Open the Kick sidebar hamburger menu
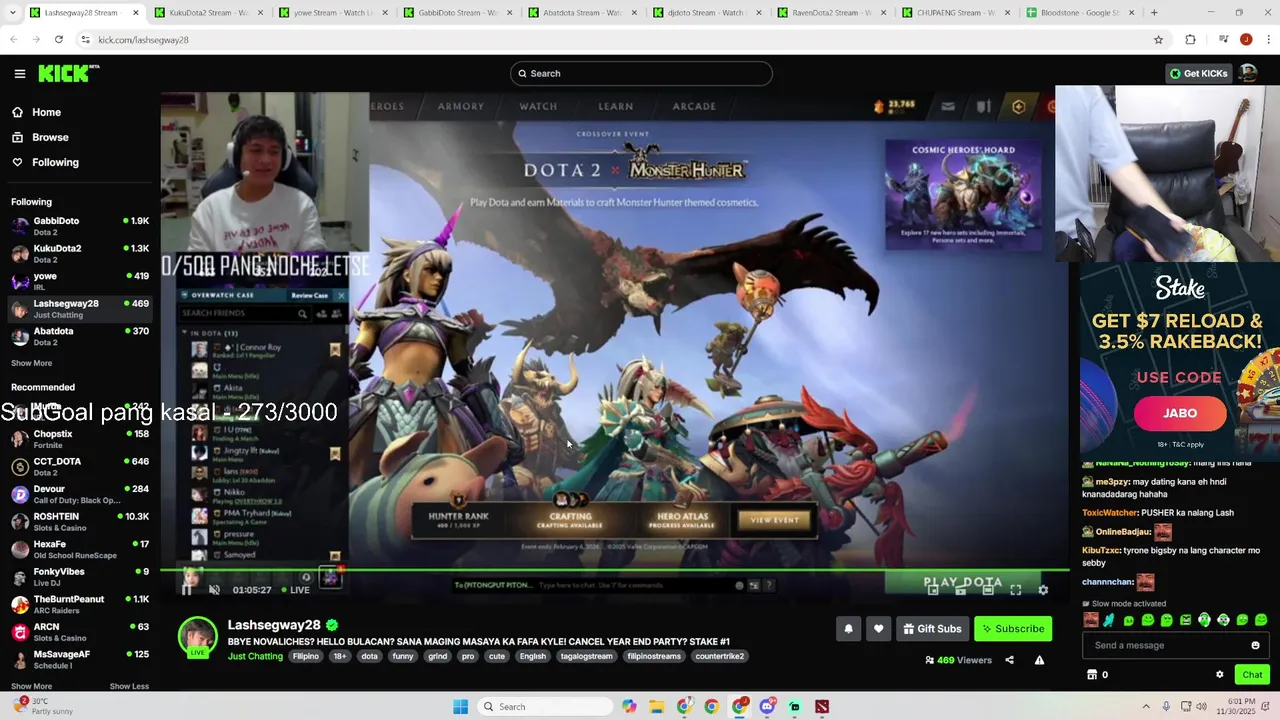This screenshot has height=720, width=1280. pos(19,73)
